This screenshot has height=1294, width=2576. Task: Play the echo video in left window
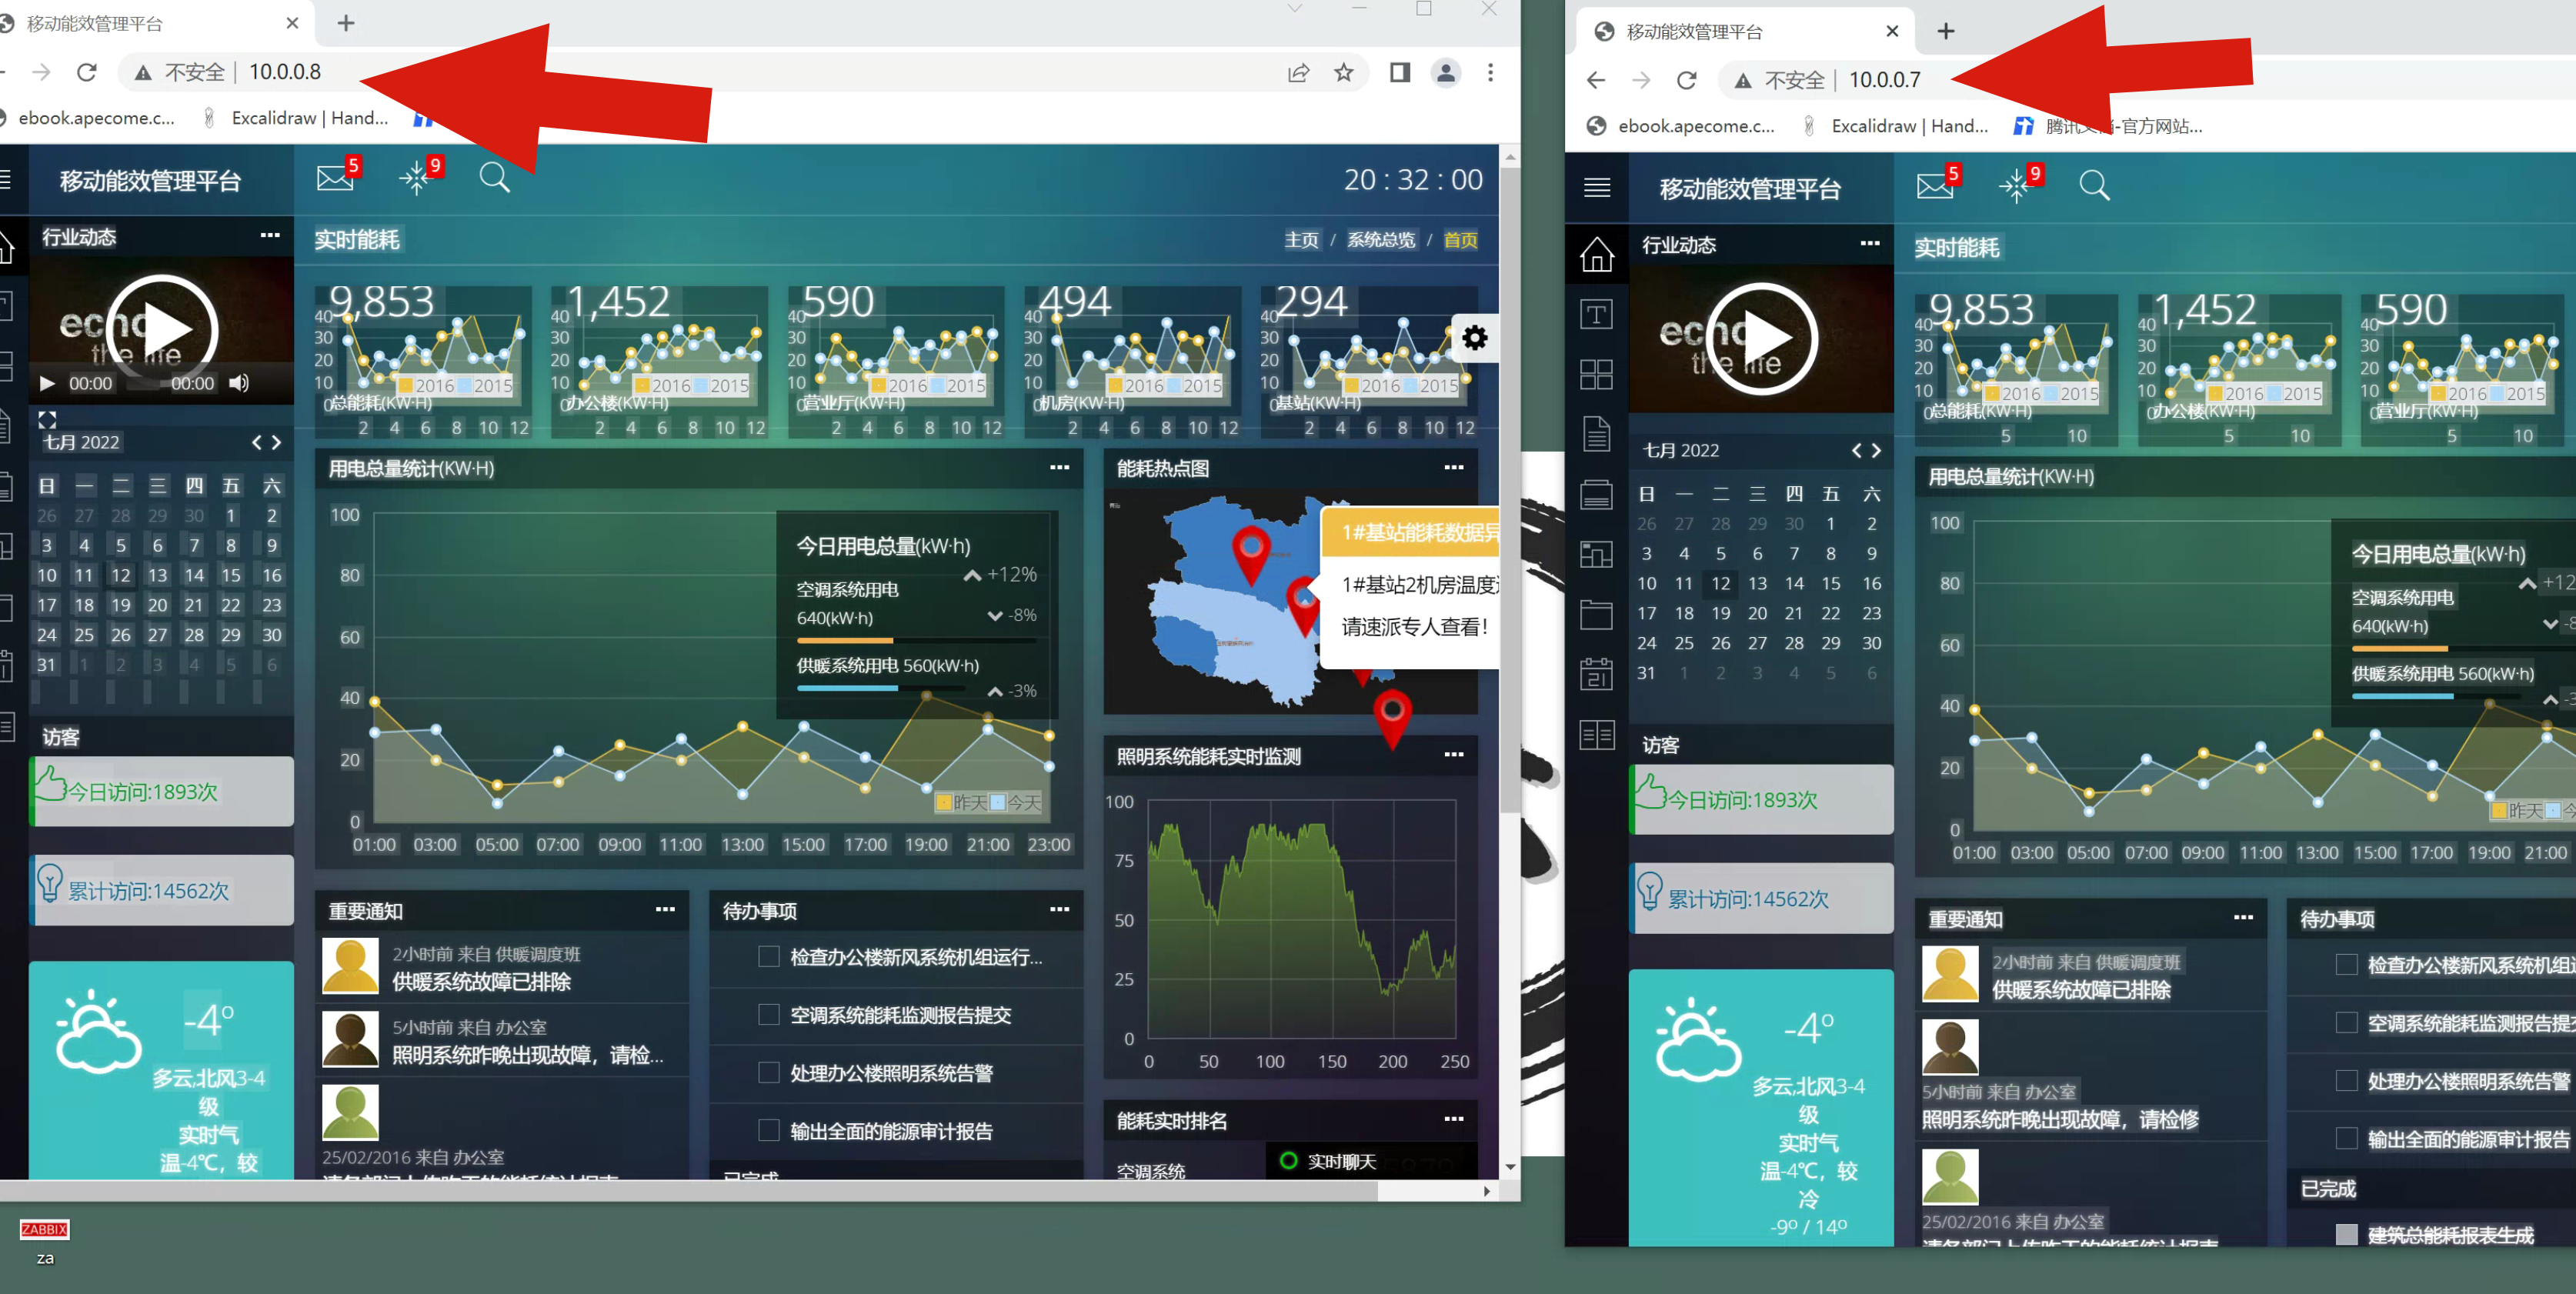(x=162, y=330)
